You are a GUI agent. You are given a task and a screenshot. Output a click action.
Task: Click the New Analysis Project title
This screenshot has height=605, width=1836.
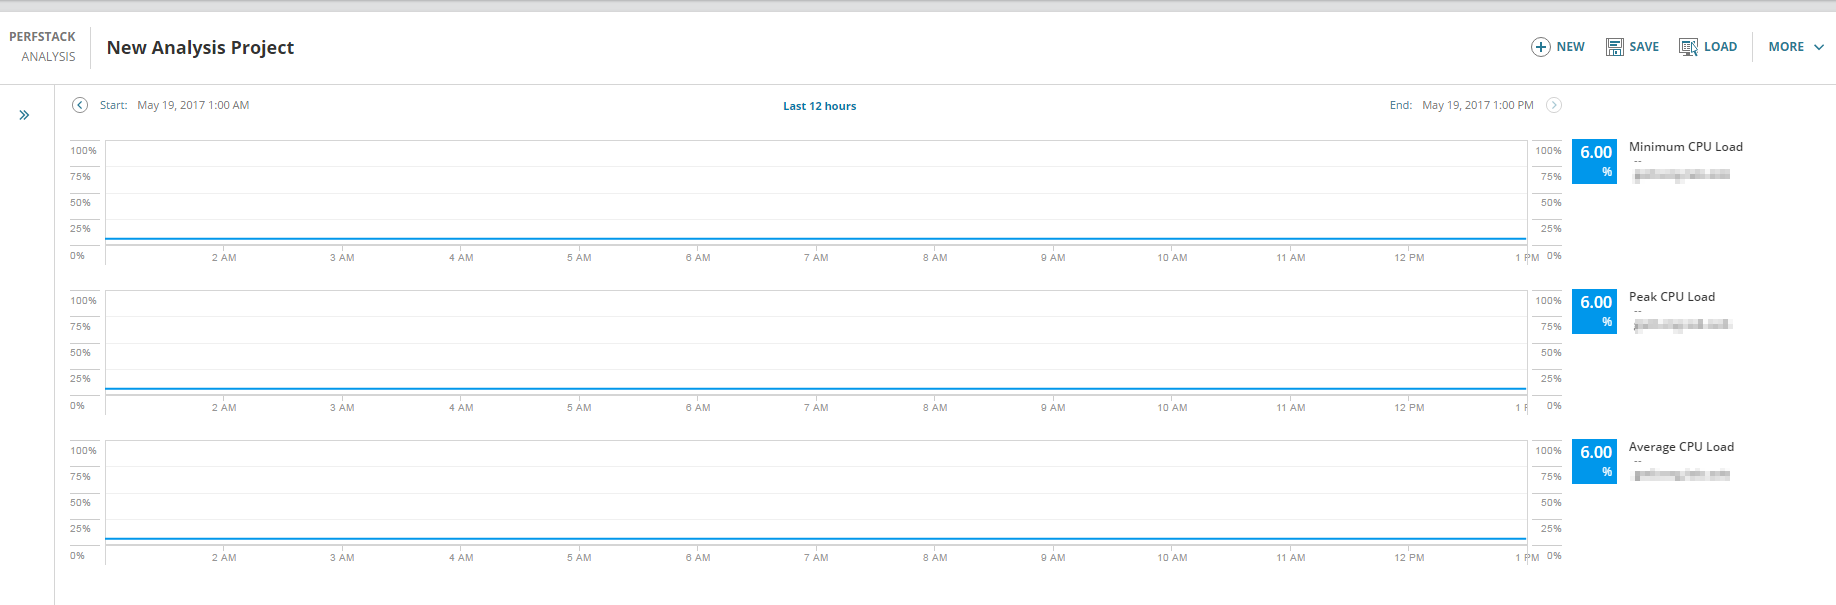pos(200,48)
